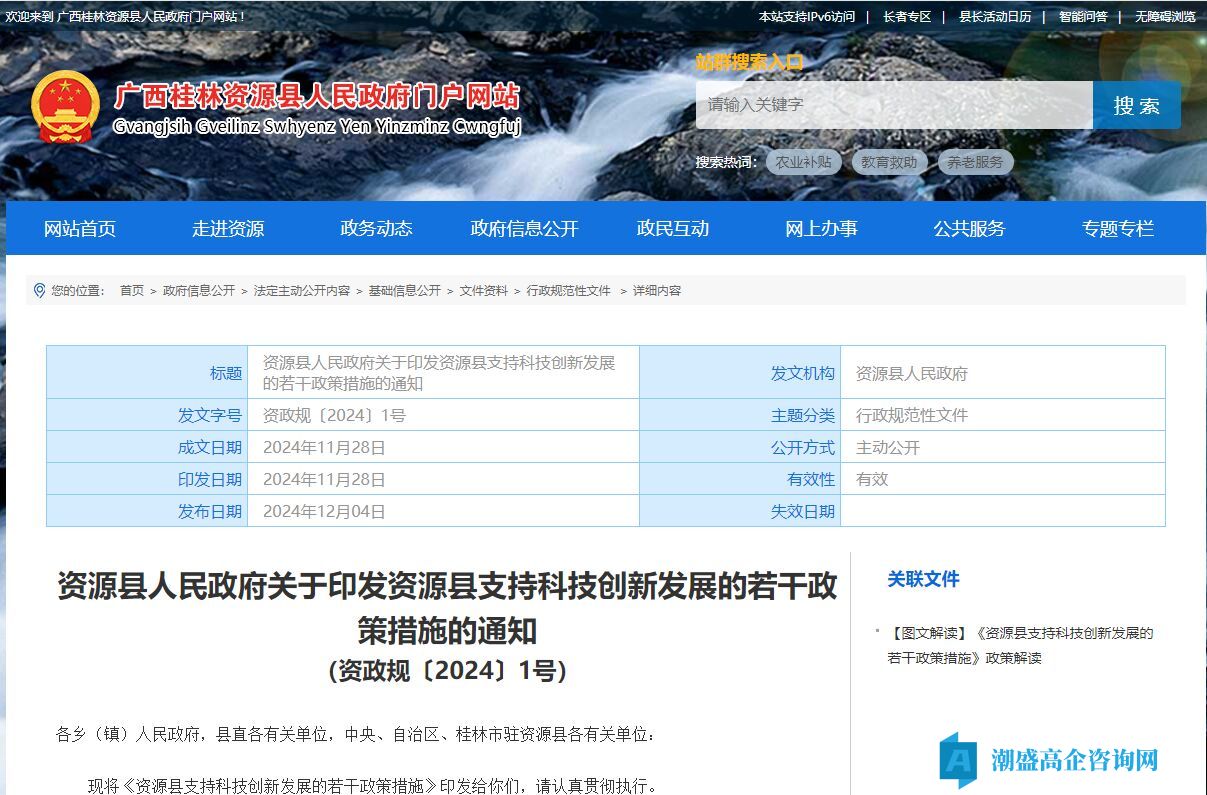1207x795 pixels.
Task: Open the 网站首页 navigation tab
Action: point(80,229)
